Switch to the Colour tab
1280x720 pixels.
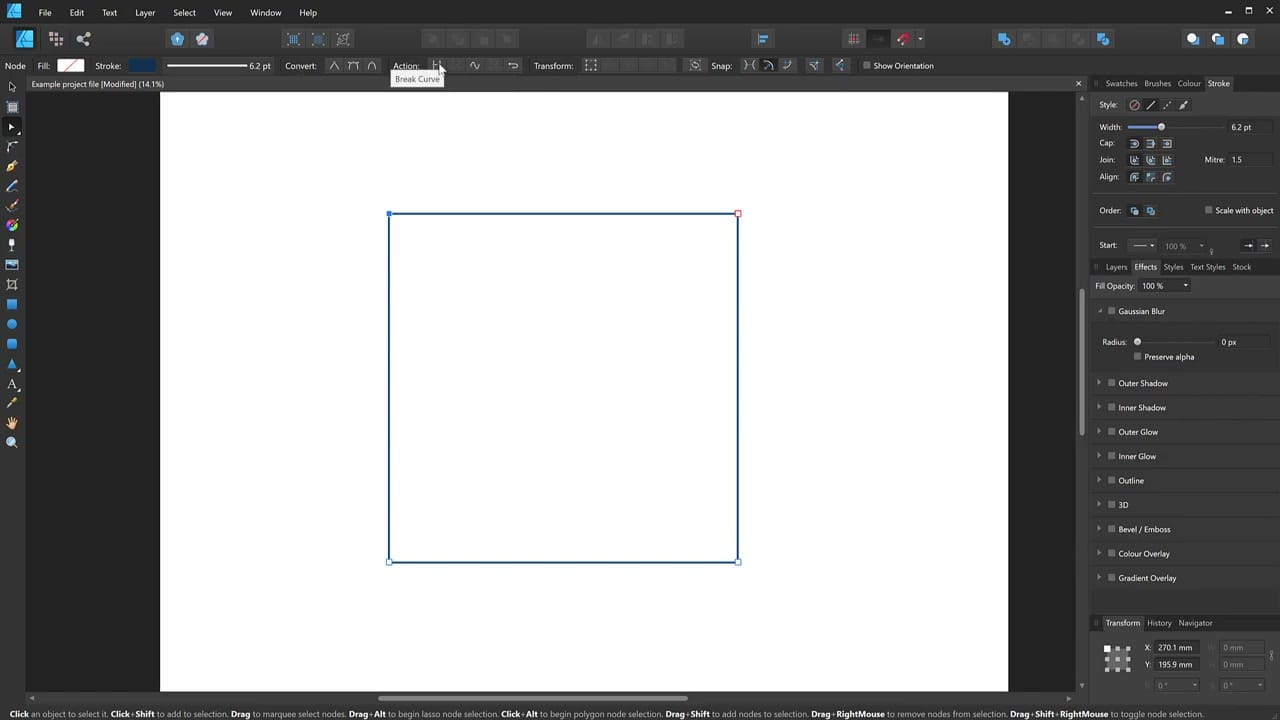tap(1189, 84)
